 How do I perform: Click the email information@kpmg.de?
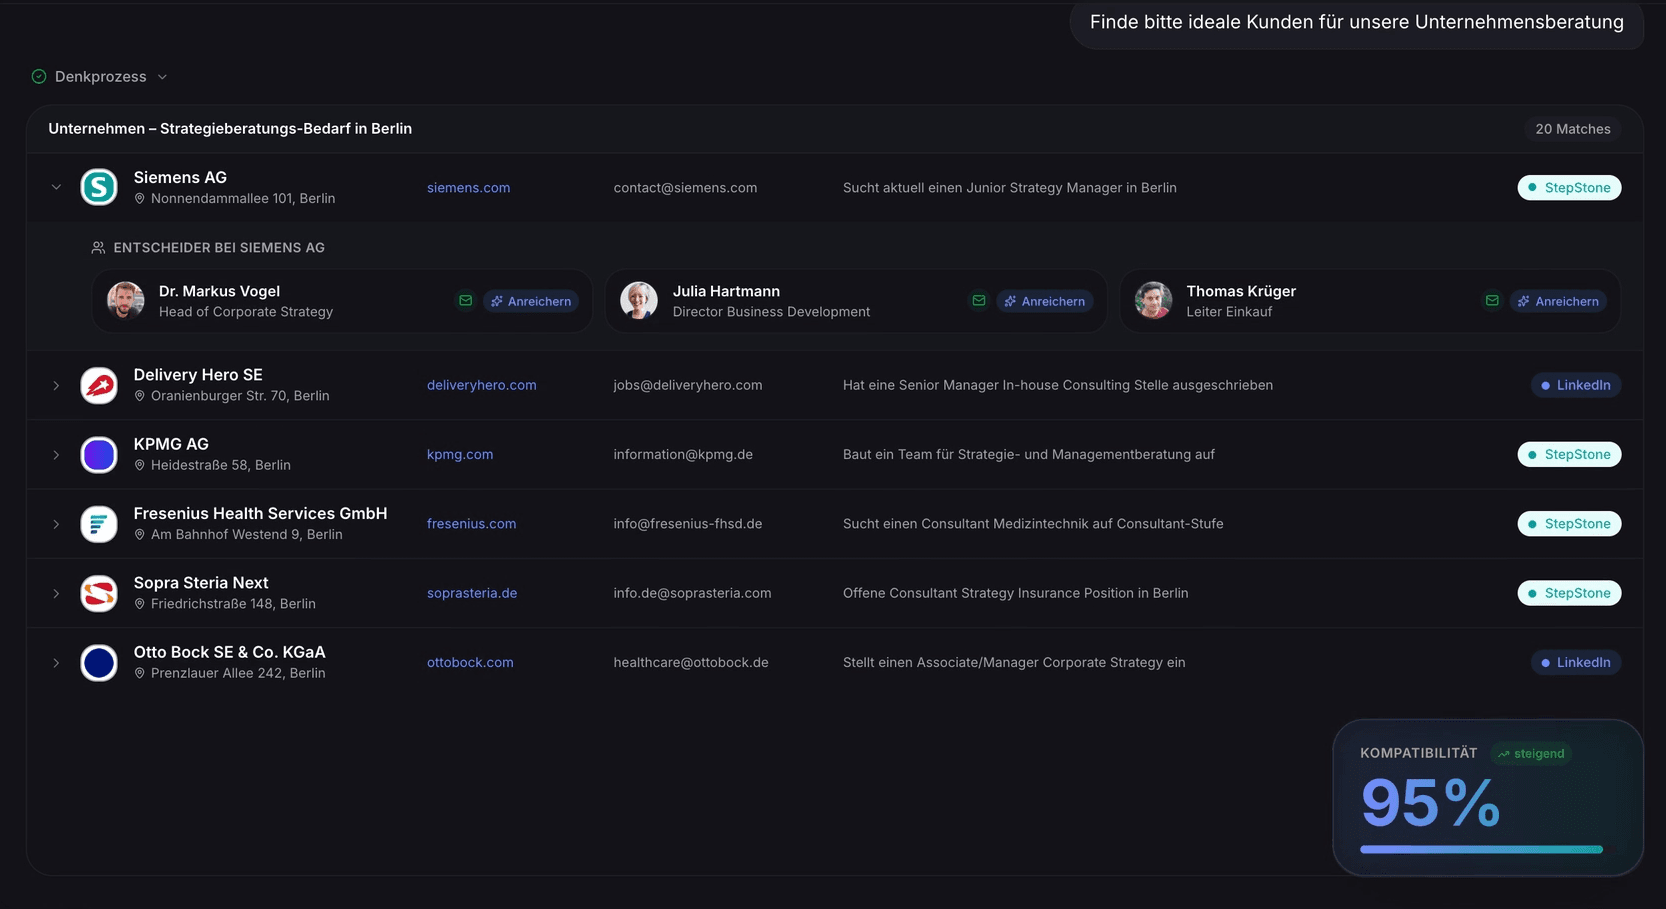pyautogui.click(x=683, y=454)
